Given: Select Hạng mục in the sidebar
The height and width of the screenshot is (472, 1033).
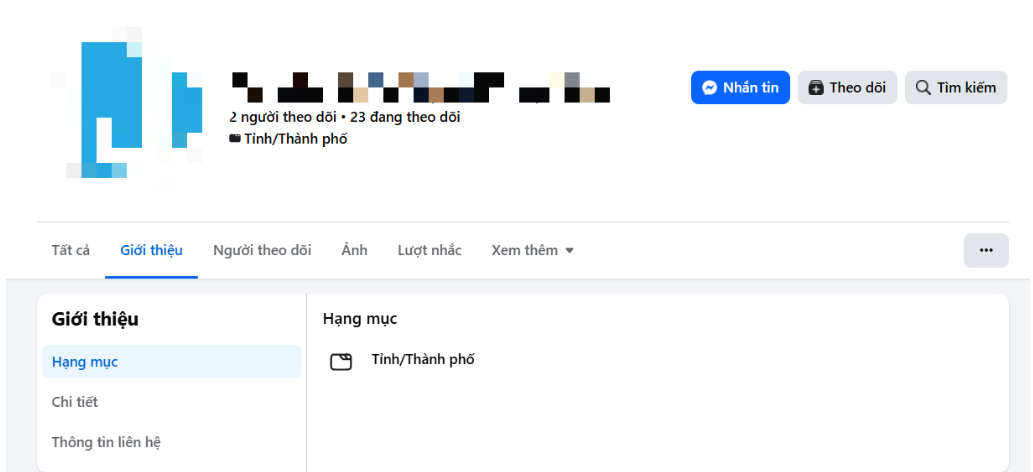Looking at the screenshot, I should [171, 361].
